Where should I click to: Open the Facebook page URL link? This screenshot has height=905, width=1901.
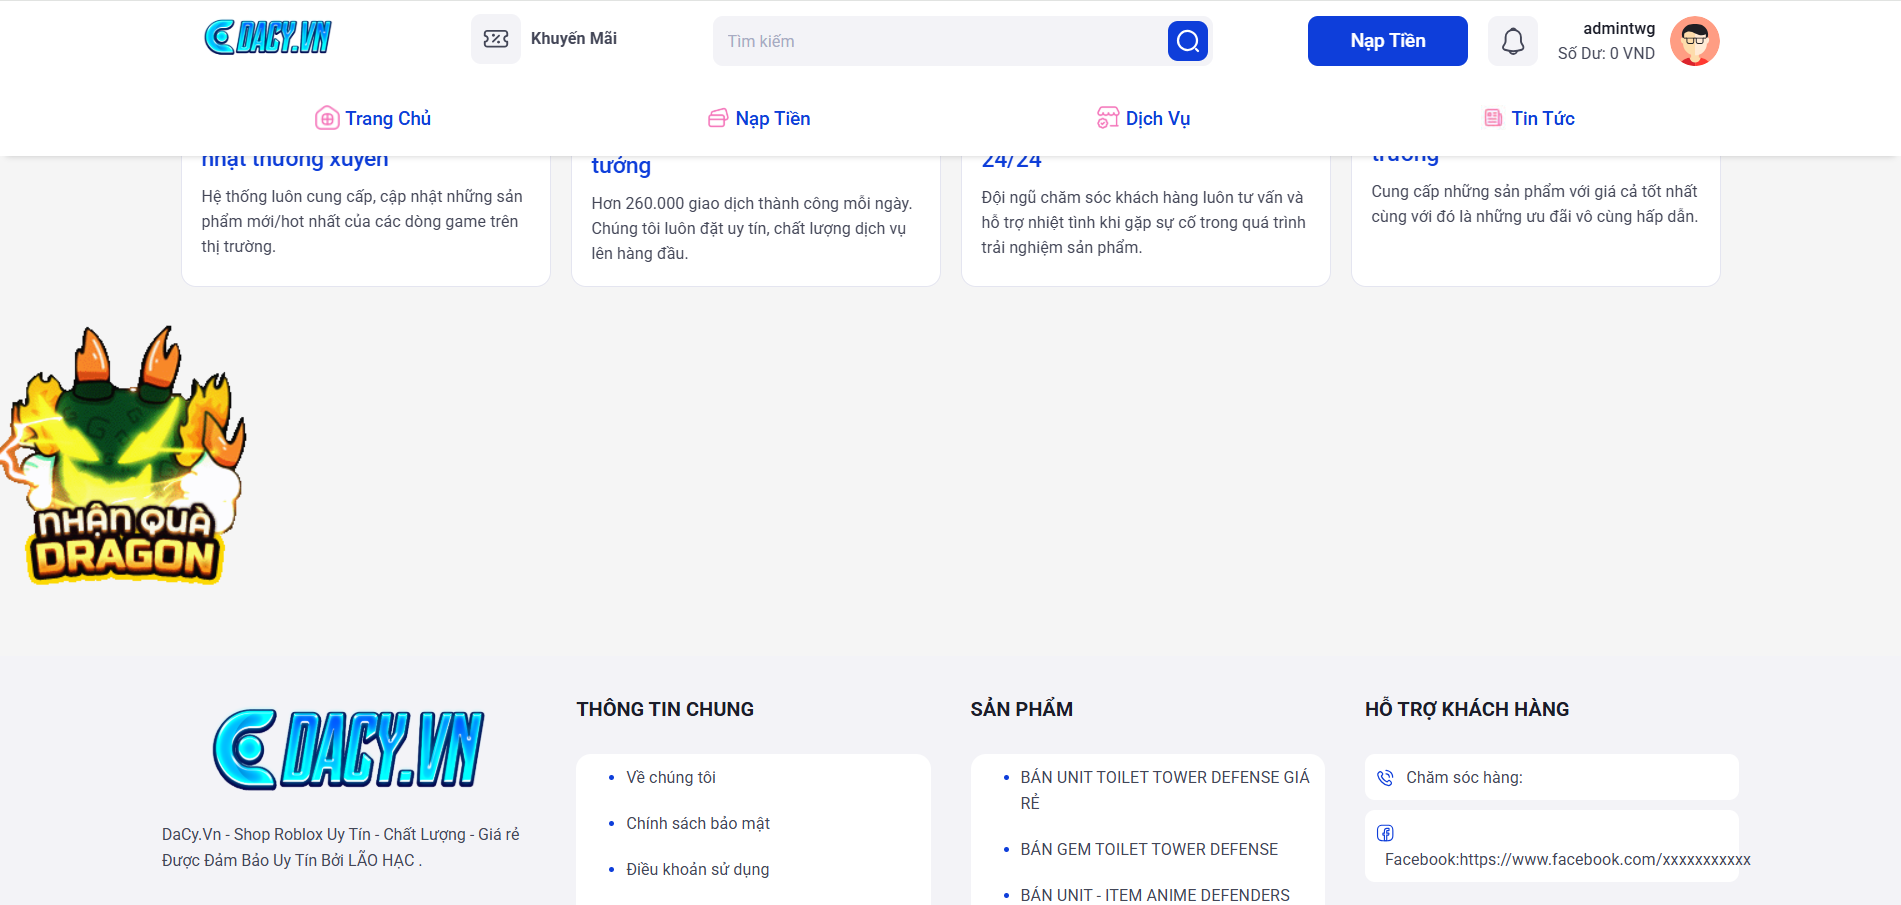pos(1568,860)
